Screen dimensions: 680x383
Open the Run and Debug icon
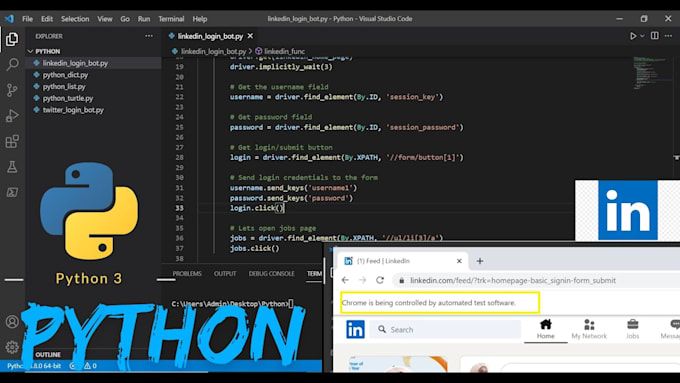tap(12, 116)
